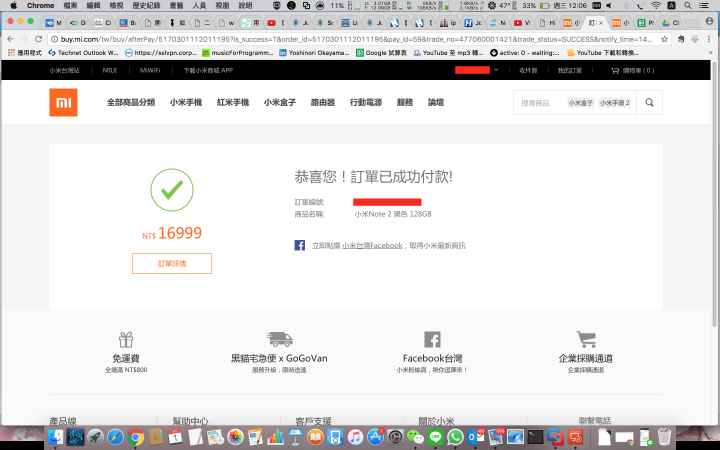
Task: Open the 檔案 menu in the menu bar
Action: pyautogui.click(x=70, y=6)
